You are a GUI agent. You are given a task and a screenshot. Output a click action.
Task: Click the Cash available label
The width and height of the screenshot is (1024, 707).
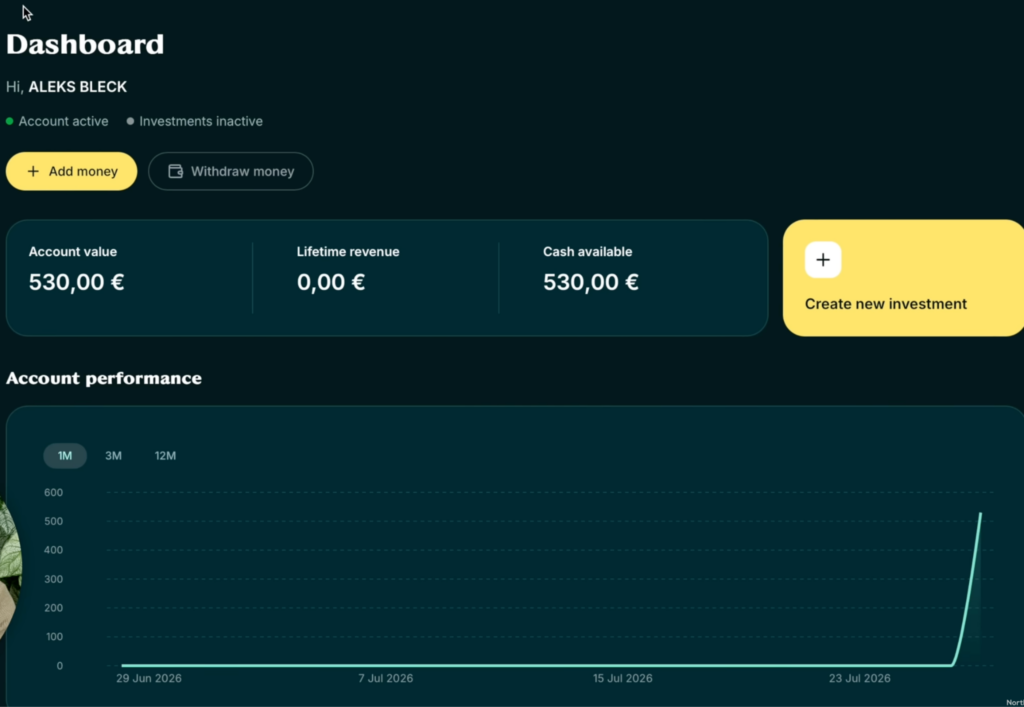[587, 251]
